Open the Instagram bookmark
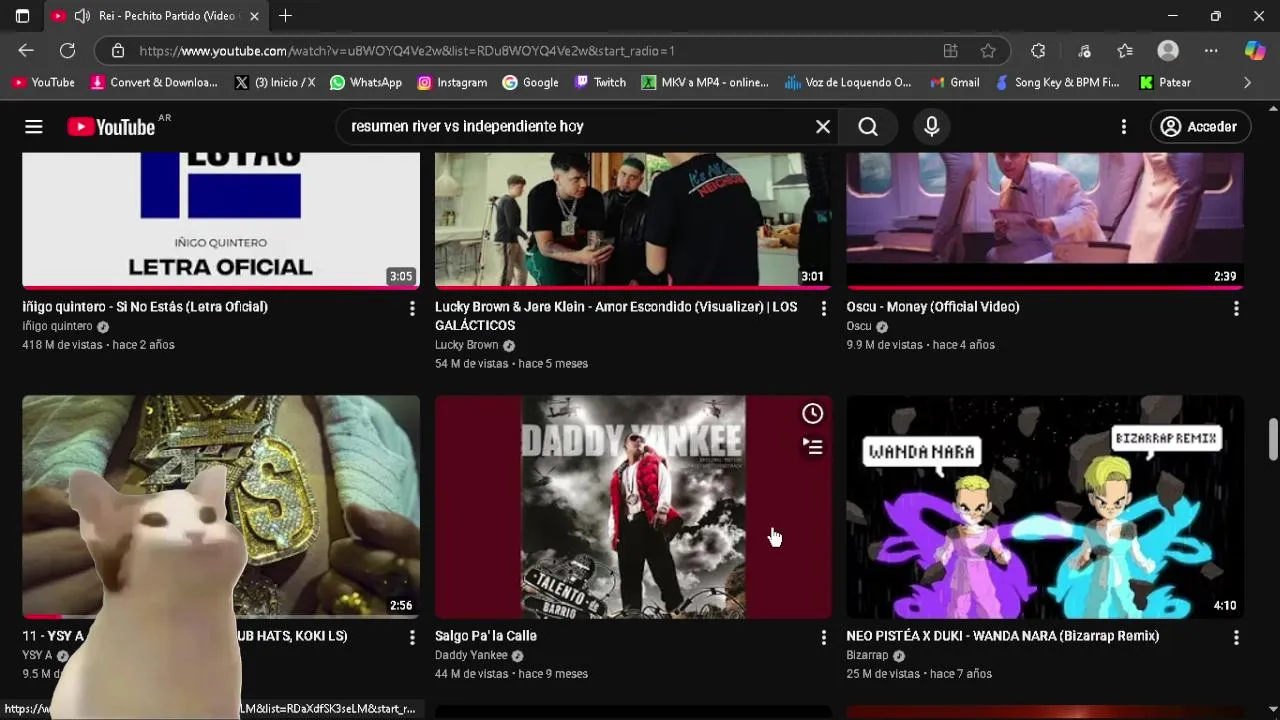This screenshot has height=720, width=1280. click(452, 83)
